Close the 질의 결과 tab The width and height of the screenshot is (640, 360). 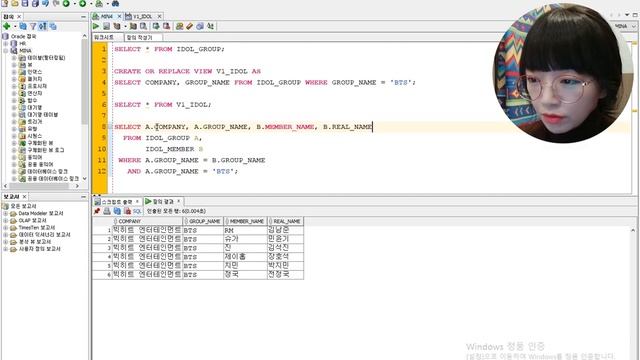point(178,201)
